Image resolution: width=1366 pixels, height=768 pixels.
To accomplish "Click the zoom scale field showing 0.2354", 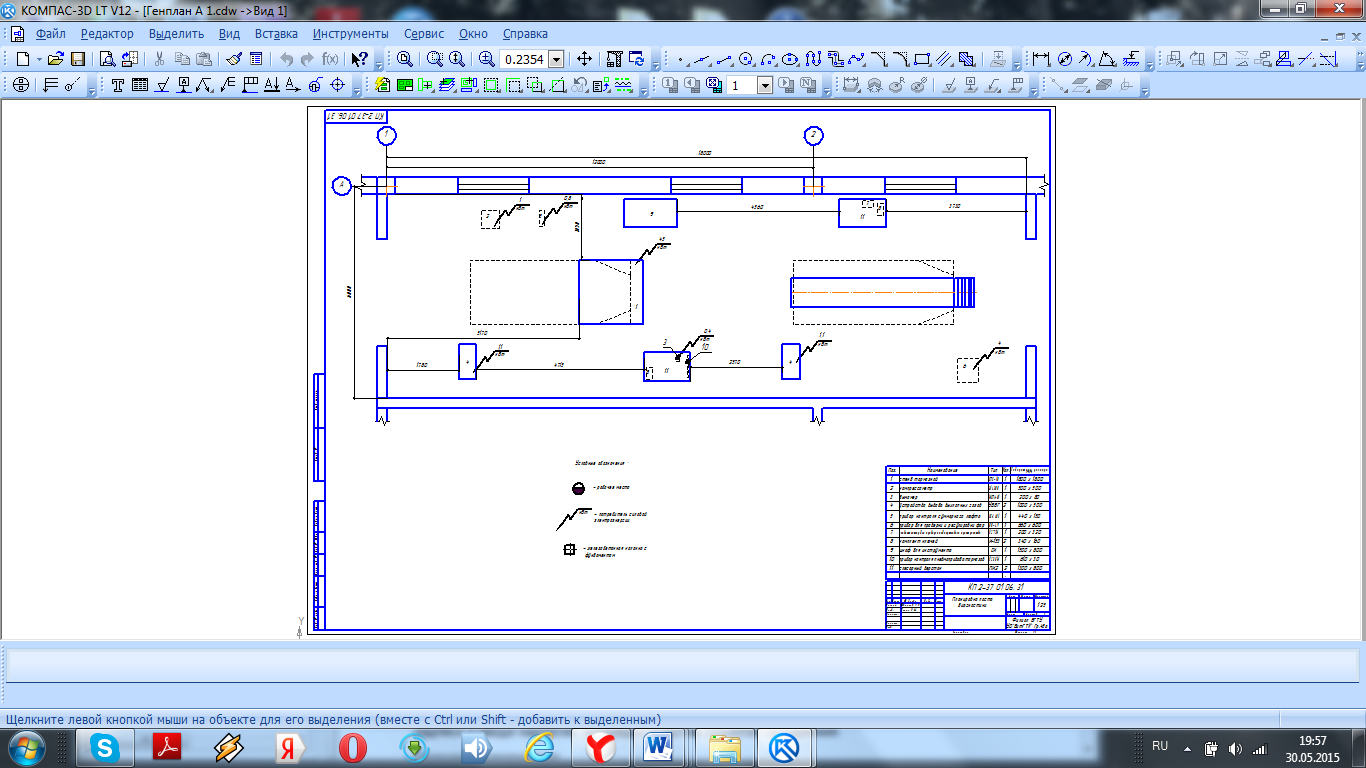I will (x=523, y=59).
